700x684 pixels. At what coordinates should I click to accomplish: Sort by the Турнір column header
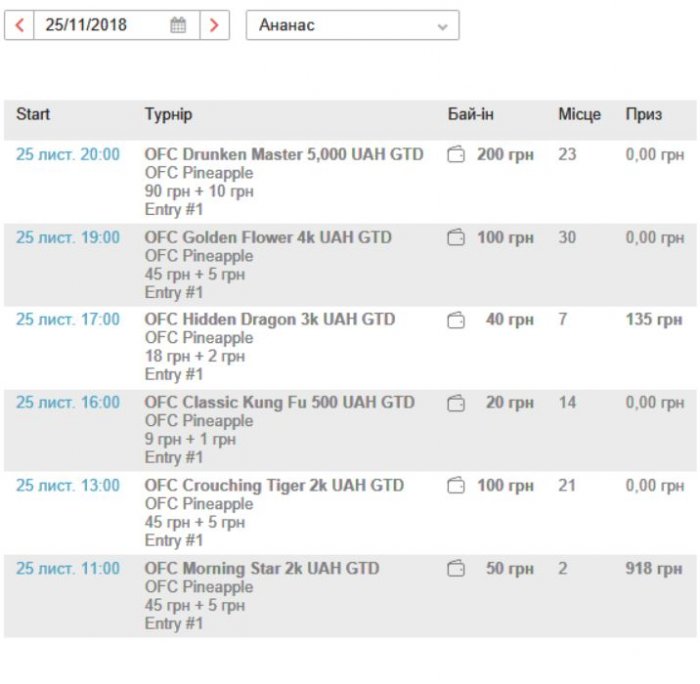coord(168,114)
